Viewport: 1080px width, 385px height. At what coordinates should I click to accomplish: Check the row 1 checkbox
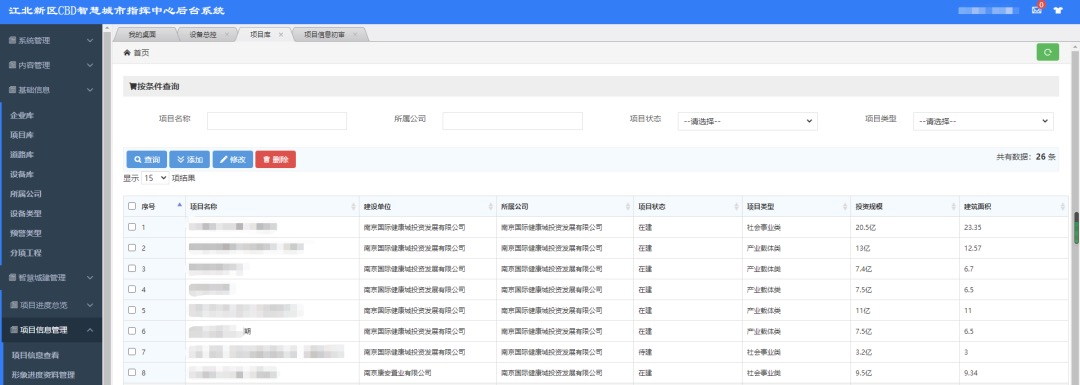click(132, 227)
